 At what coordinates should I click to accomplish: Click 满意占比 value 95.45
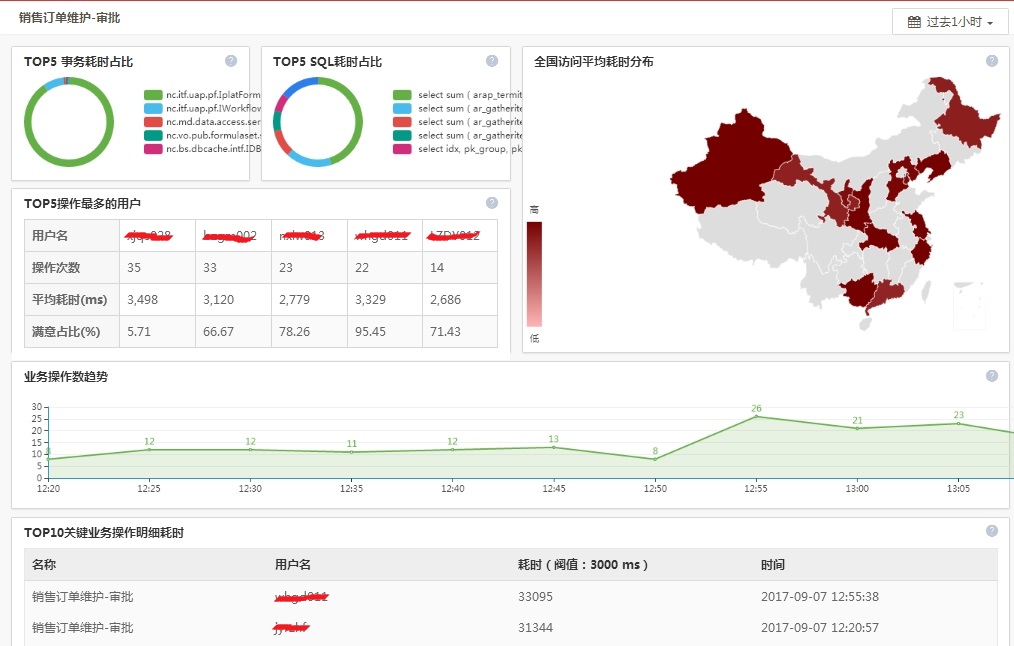coord(371,332)
